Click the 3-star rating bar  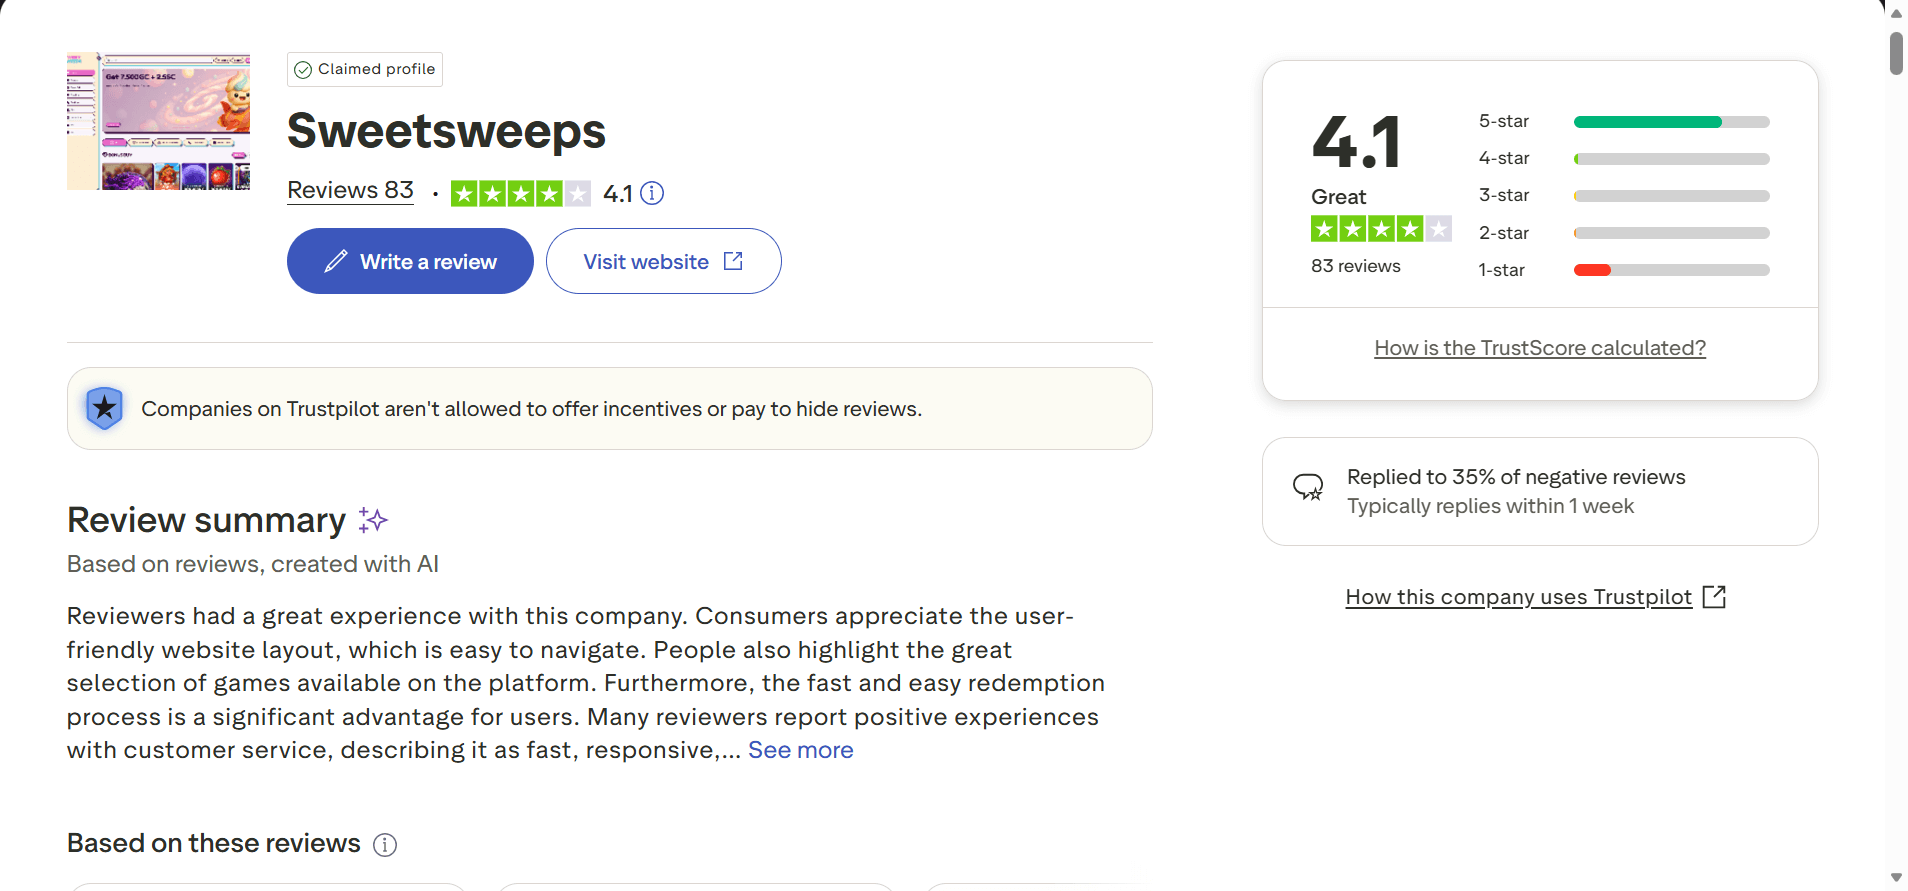pos(1671,196)
